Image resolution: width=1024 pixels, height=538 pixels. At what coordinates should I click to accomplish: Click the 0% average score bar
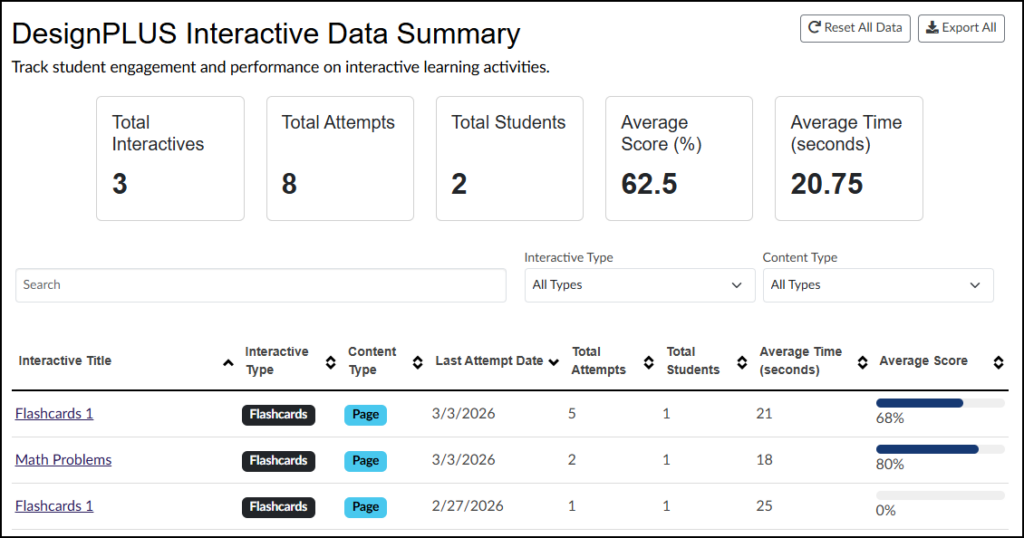click(x=940, y=496)
